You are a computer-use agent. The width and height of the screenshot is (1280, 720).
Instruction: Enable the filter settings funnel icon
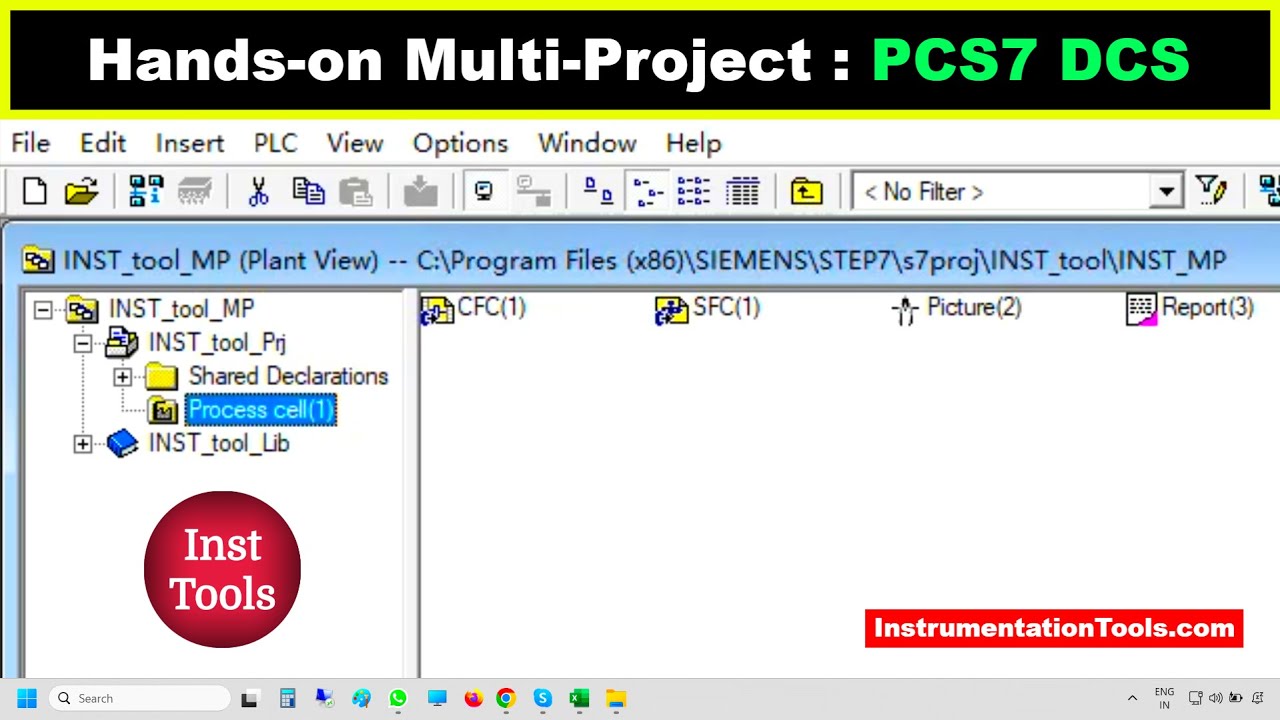pos(1211,191)
